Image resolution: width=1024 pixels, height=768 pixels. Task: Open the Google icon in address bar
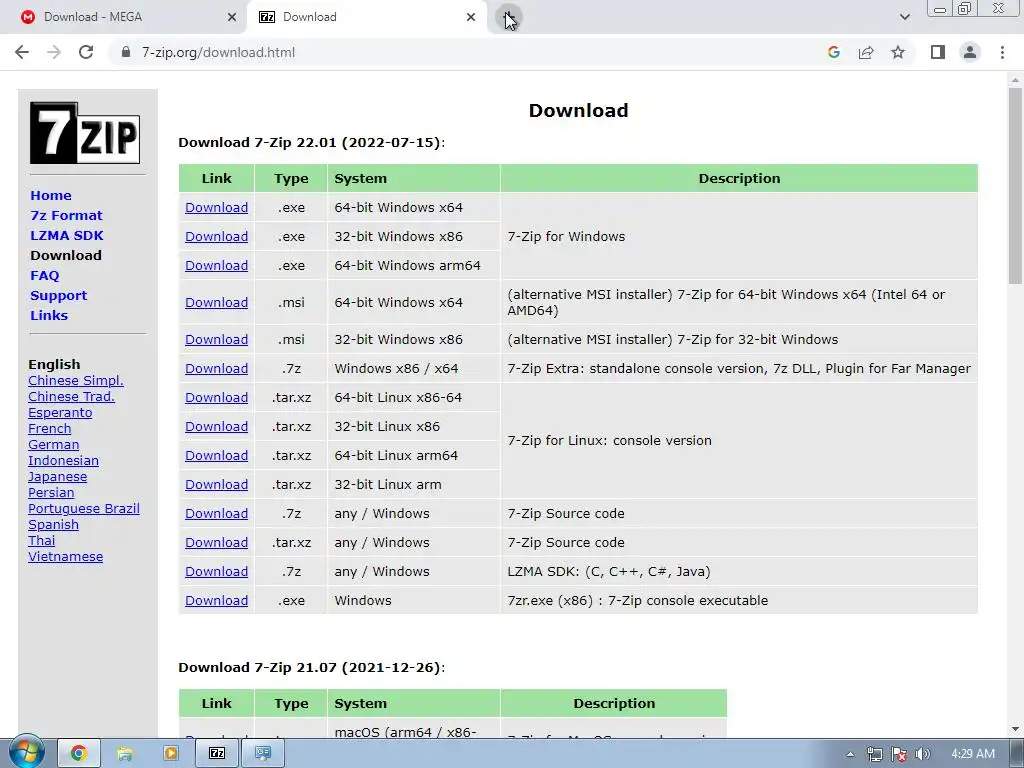point(833,52)
